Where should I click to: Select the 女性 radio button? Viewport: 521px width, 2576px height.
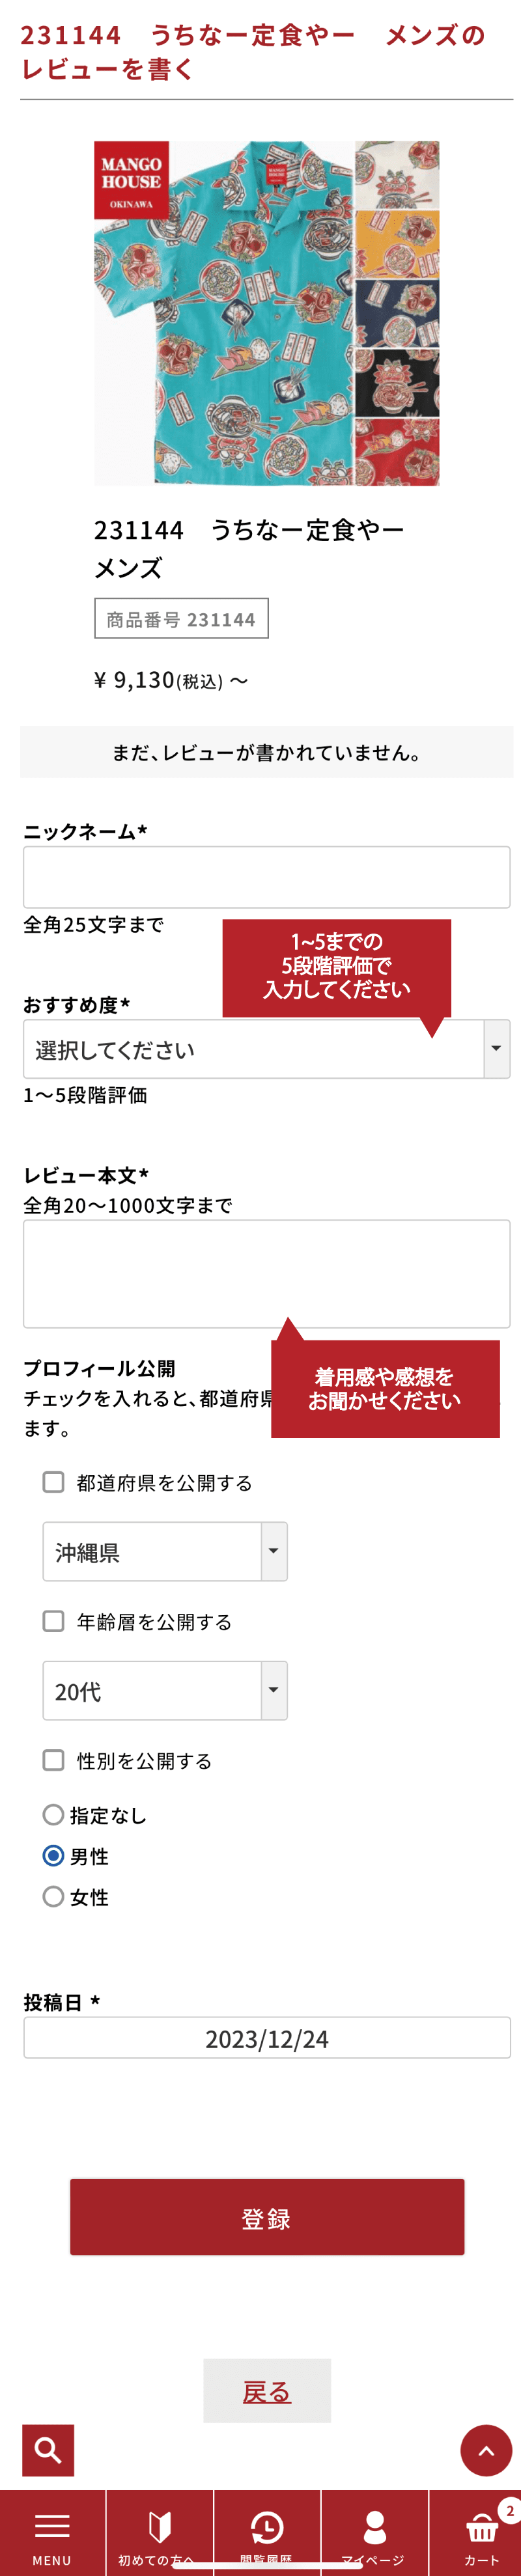tap(54, 1896)
